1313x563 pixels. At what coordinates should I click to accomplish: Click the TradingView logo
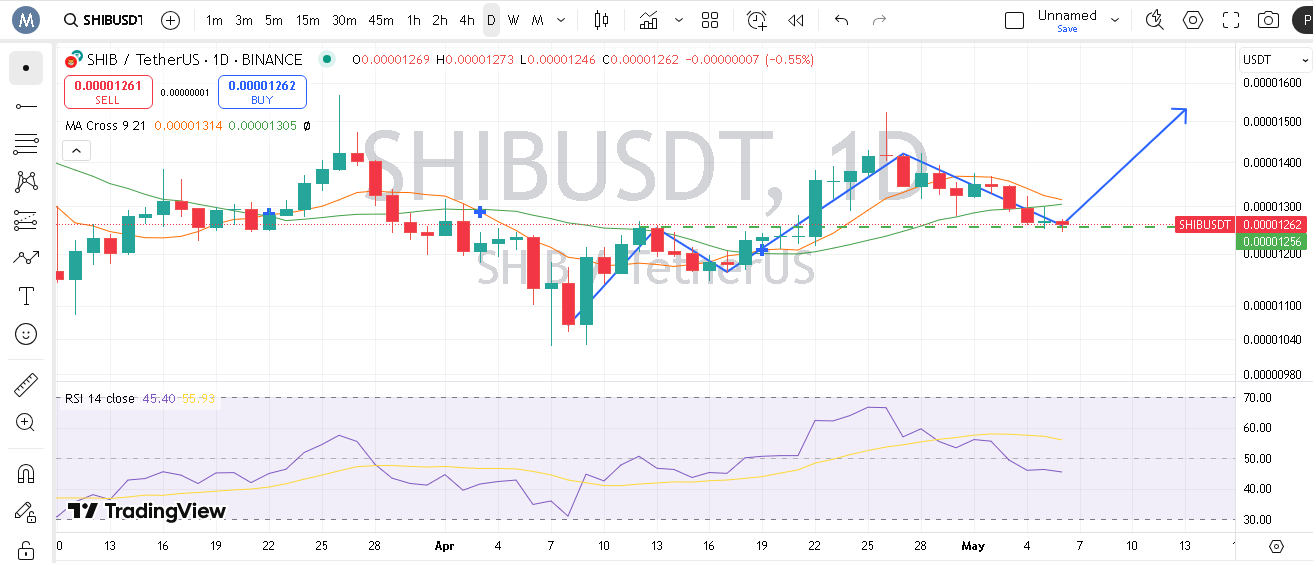(147, 511)
